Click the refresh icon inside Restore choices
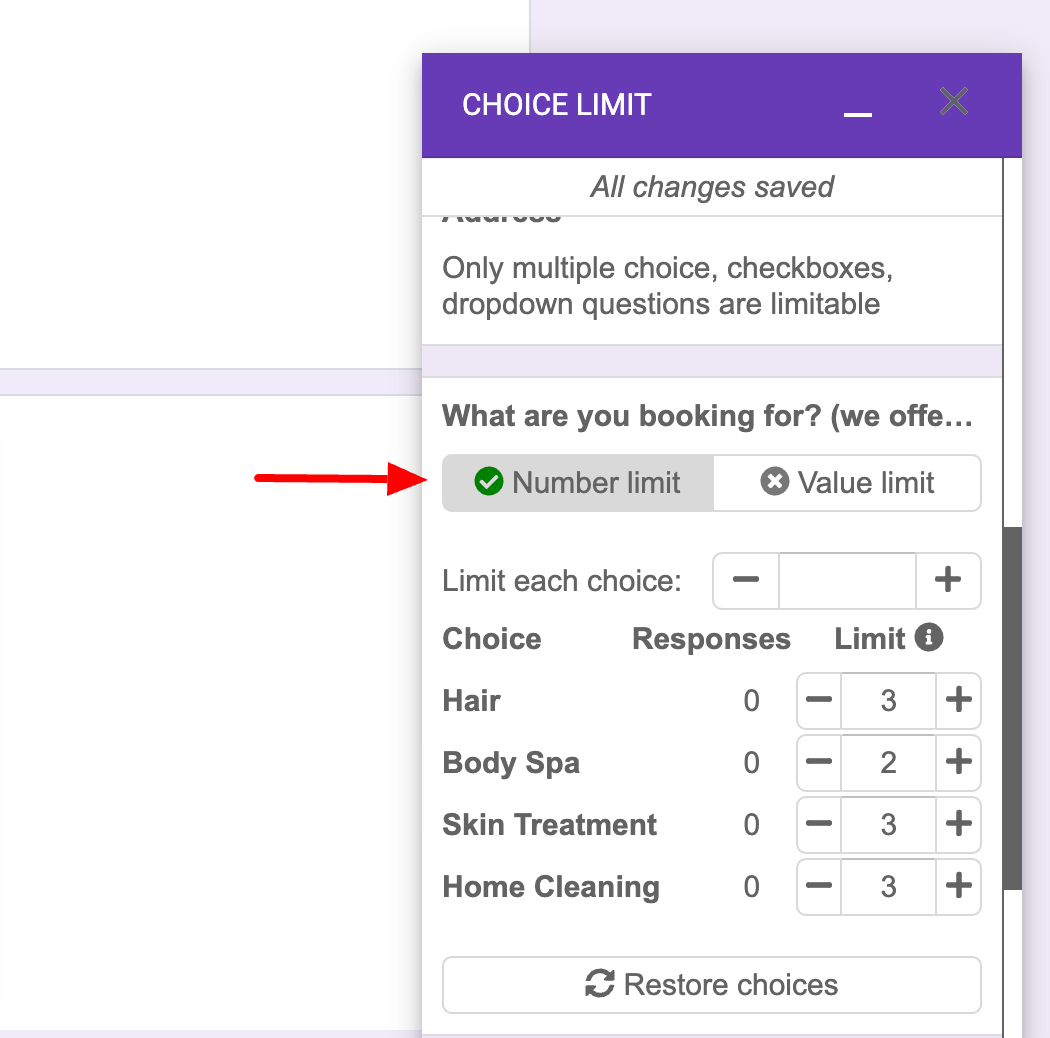 (x=597, y=984)
